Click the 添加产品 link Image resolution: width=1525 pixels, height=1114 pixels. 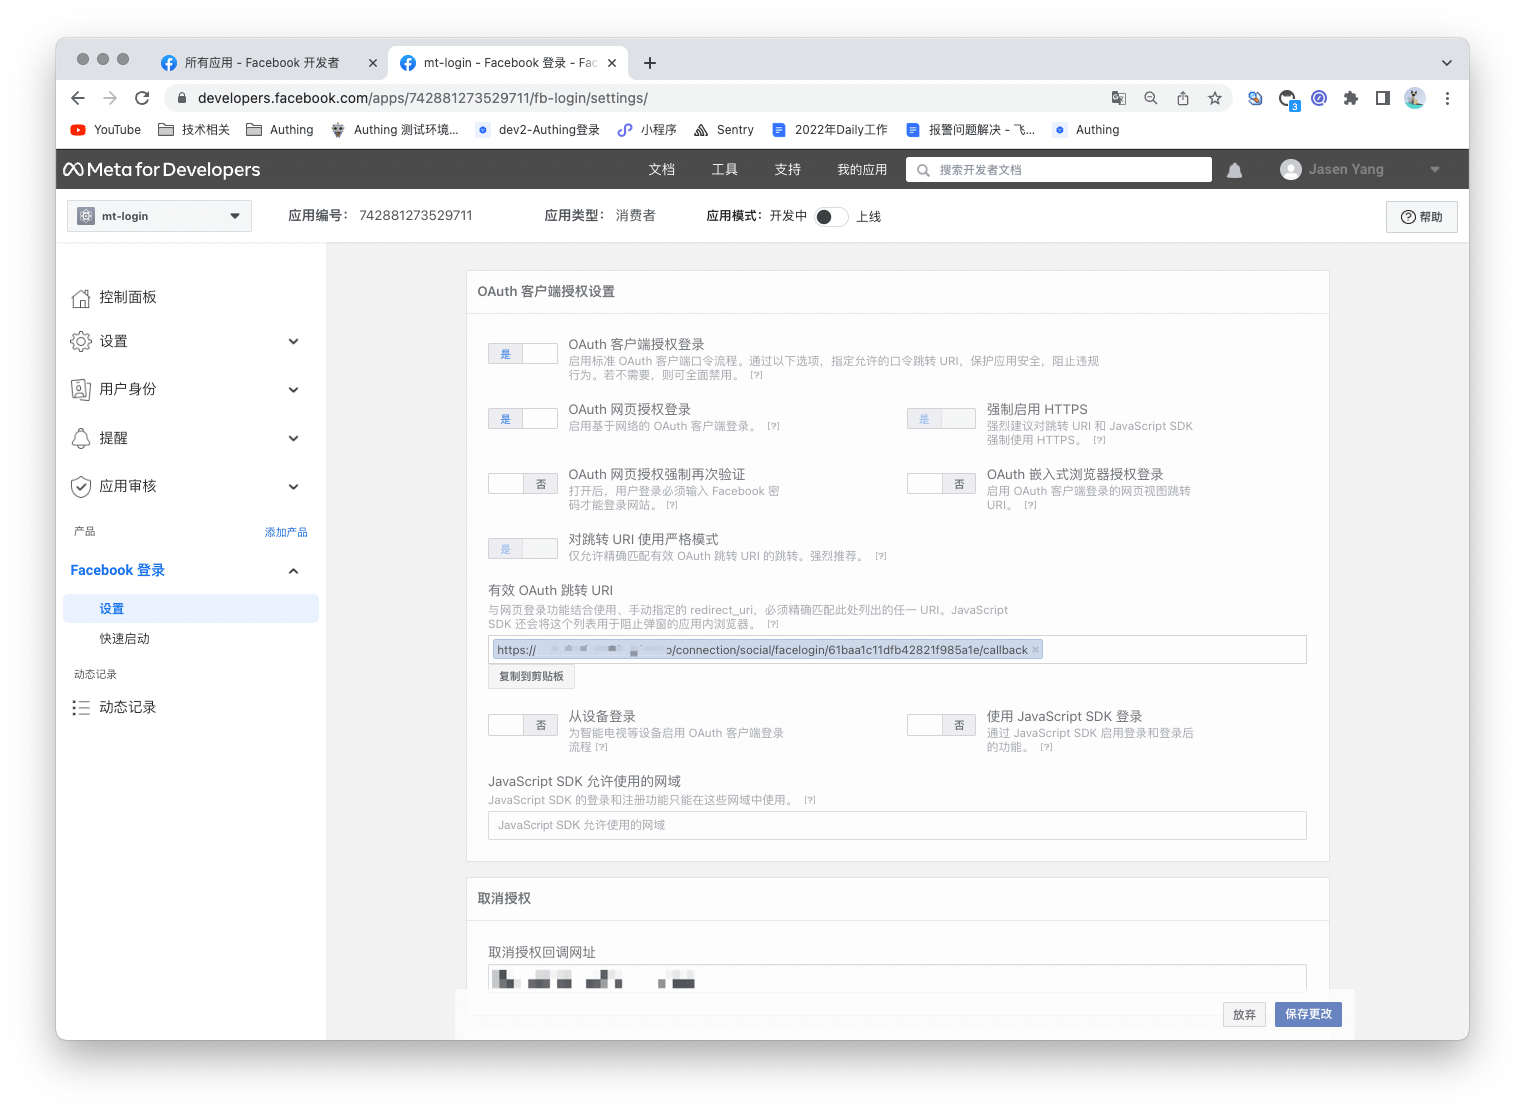(x=286, y=532)
